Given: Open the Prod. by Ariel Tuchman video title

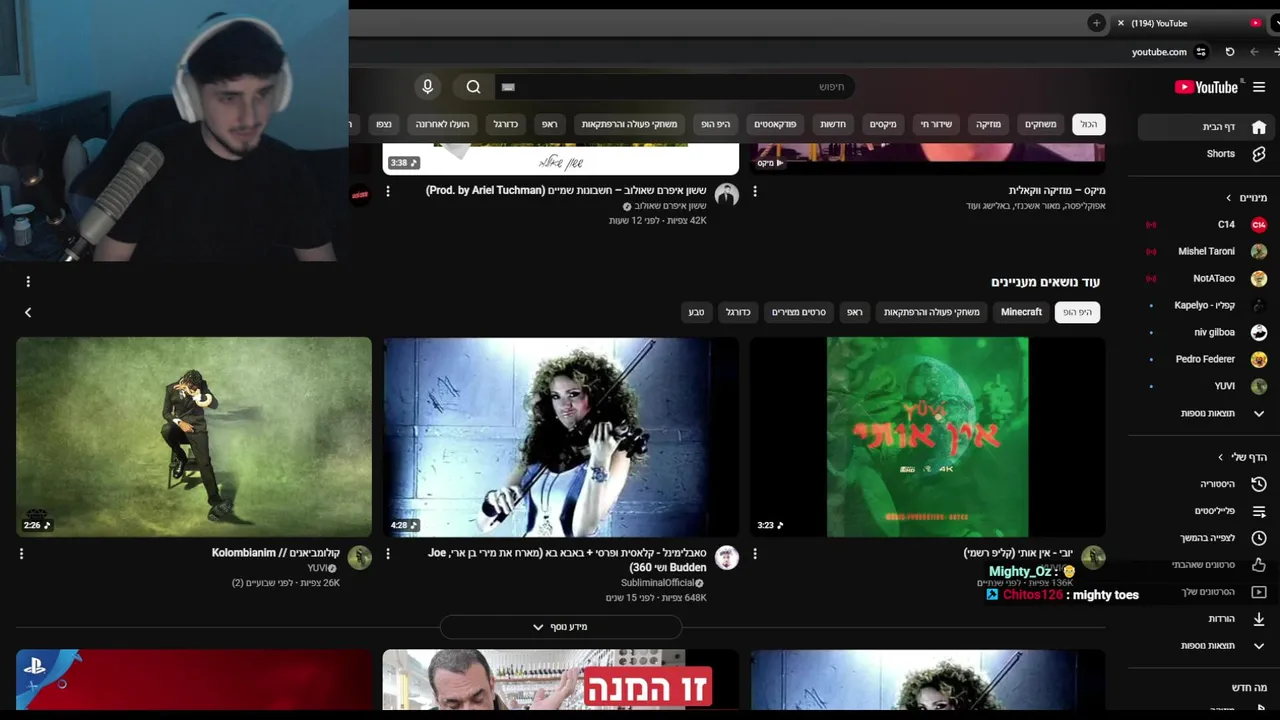Looking at the screenshot, I should coord(566,191).
